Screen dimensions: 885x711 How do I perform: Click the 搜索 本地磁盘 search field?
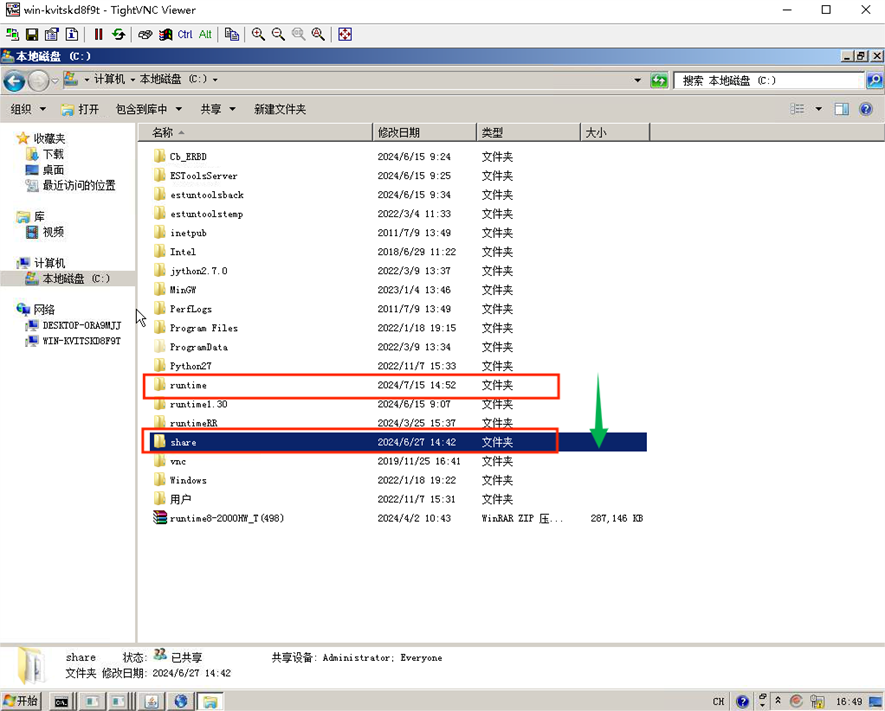click(768, 80)
